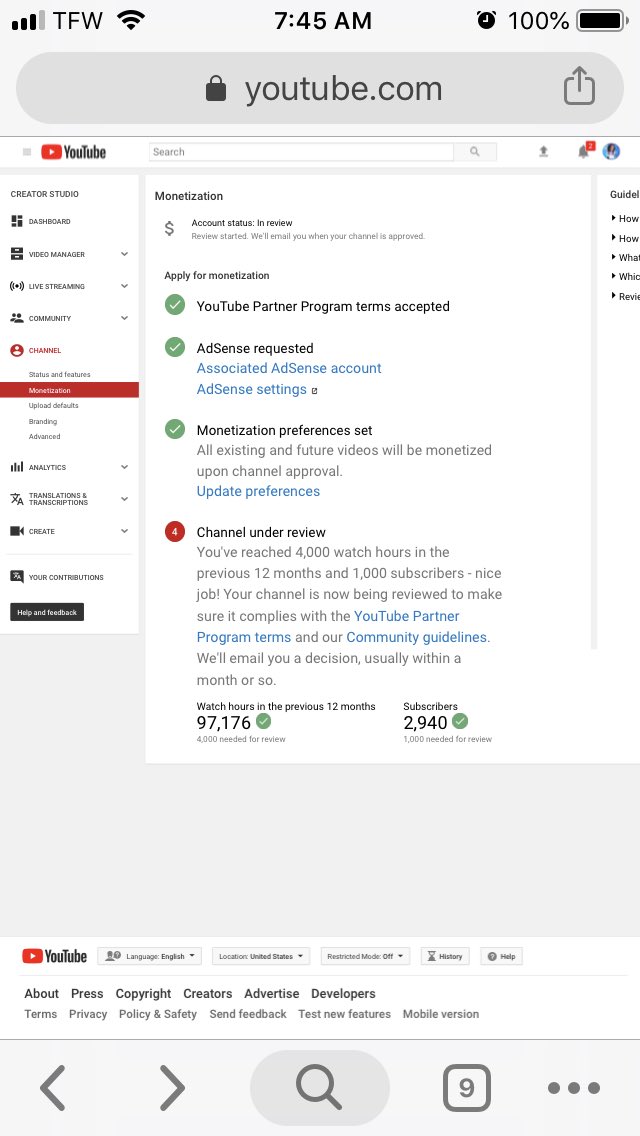Image resolution: width=640 pixels, height=1136 pixels.
Task: Select Branding in sidebar
Action: pyautogui.click(x=43, y=422)
